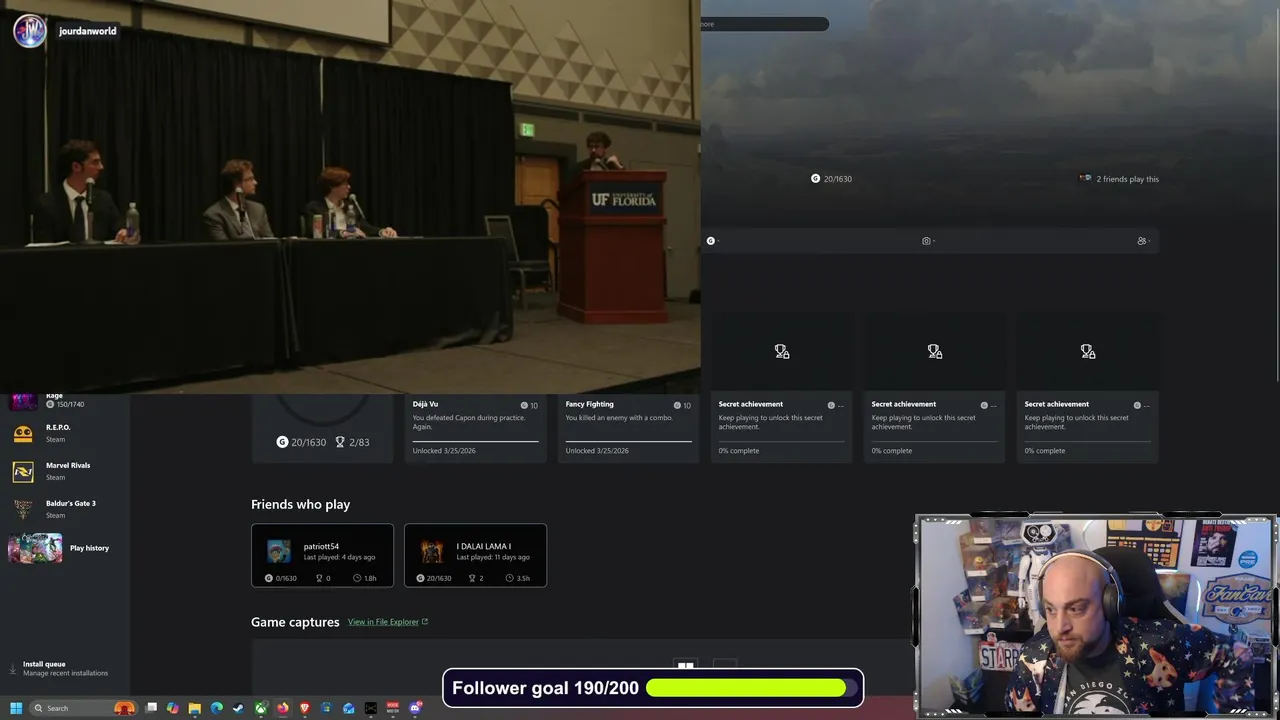Click the webcam overlay in the bottom corner
This screenshot has width=1280, height=720.
(1096, 616)
